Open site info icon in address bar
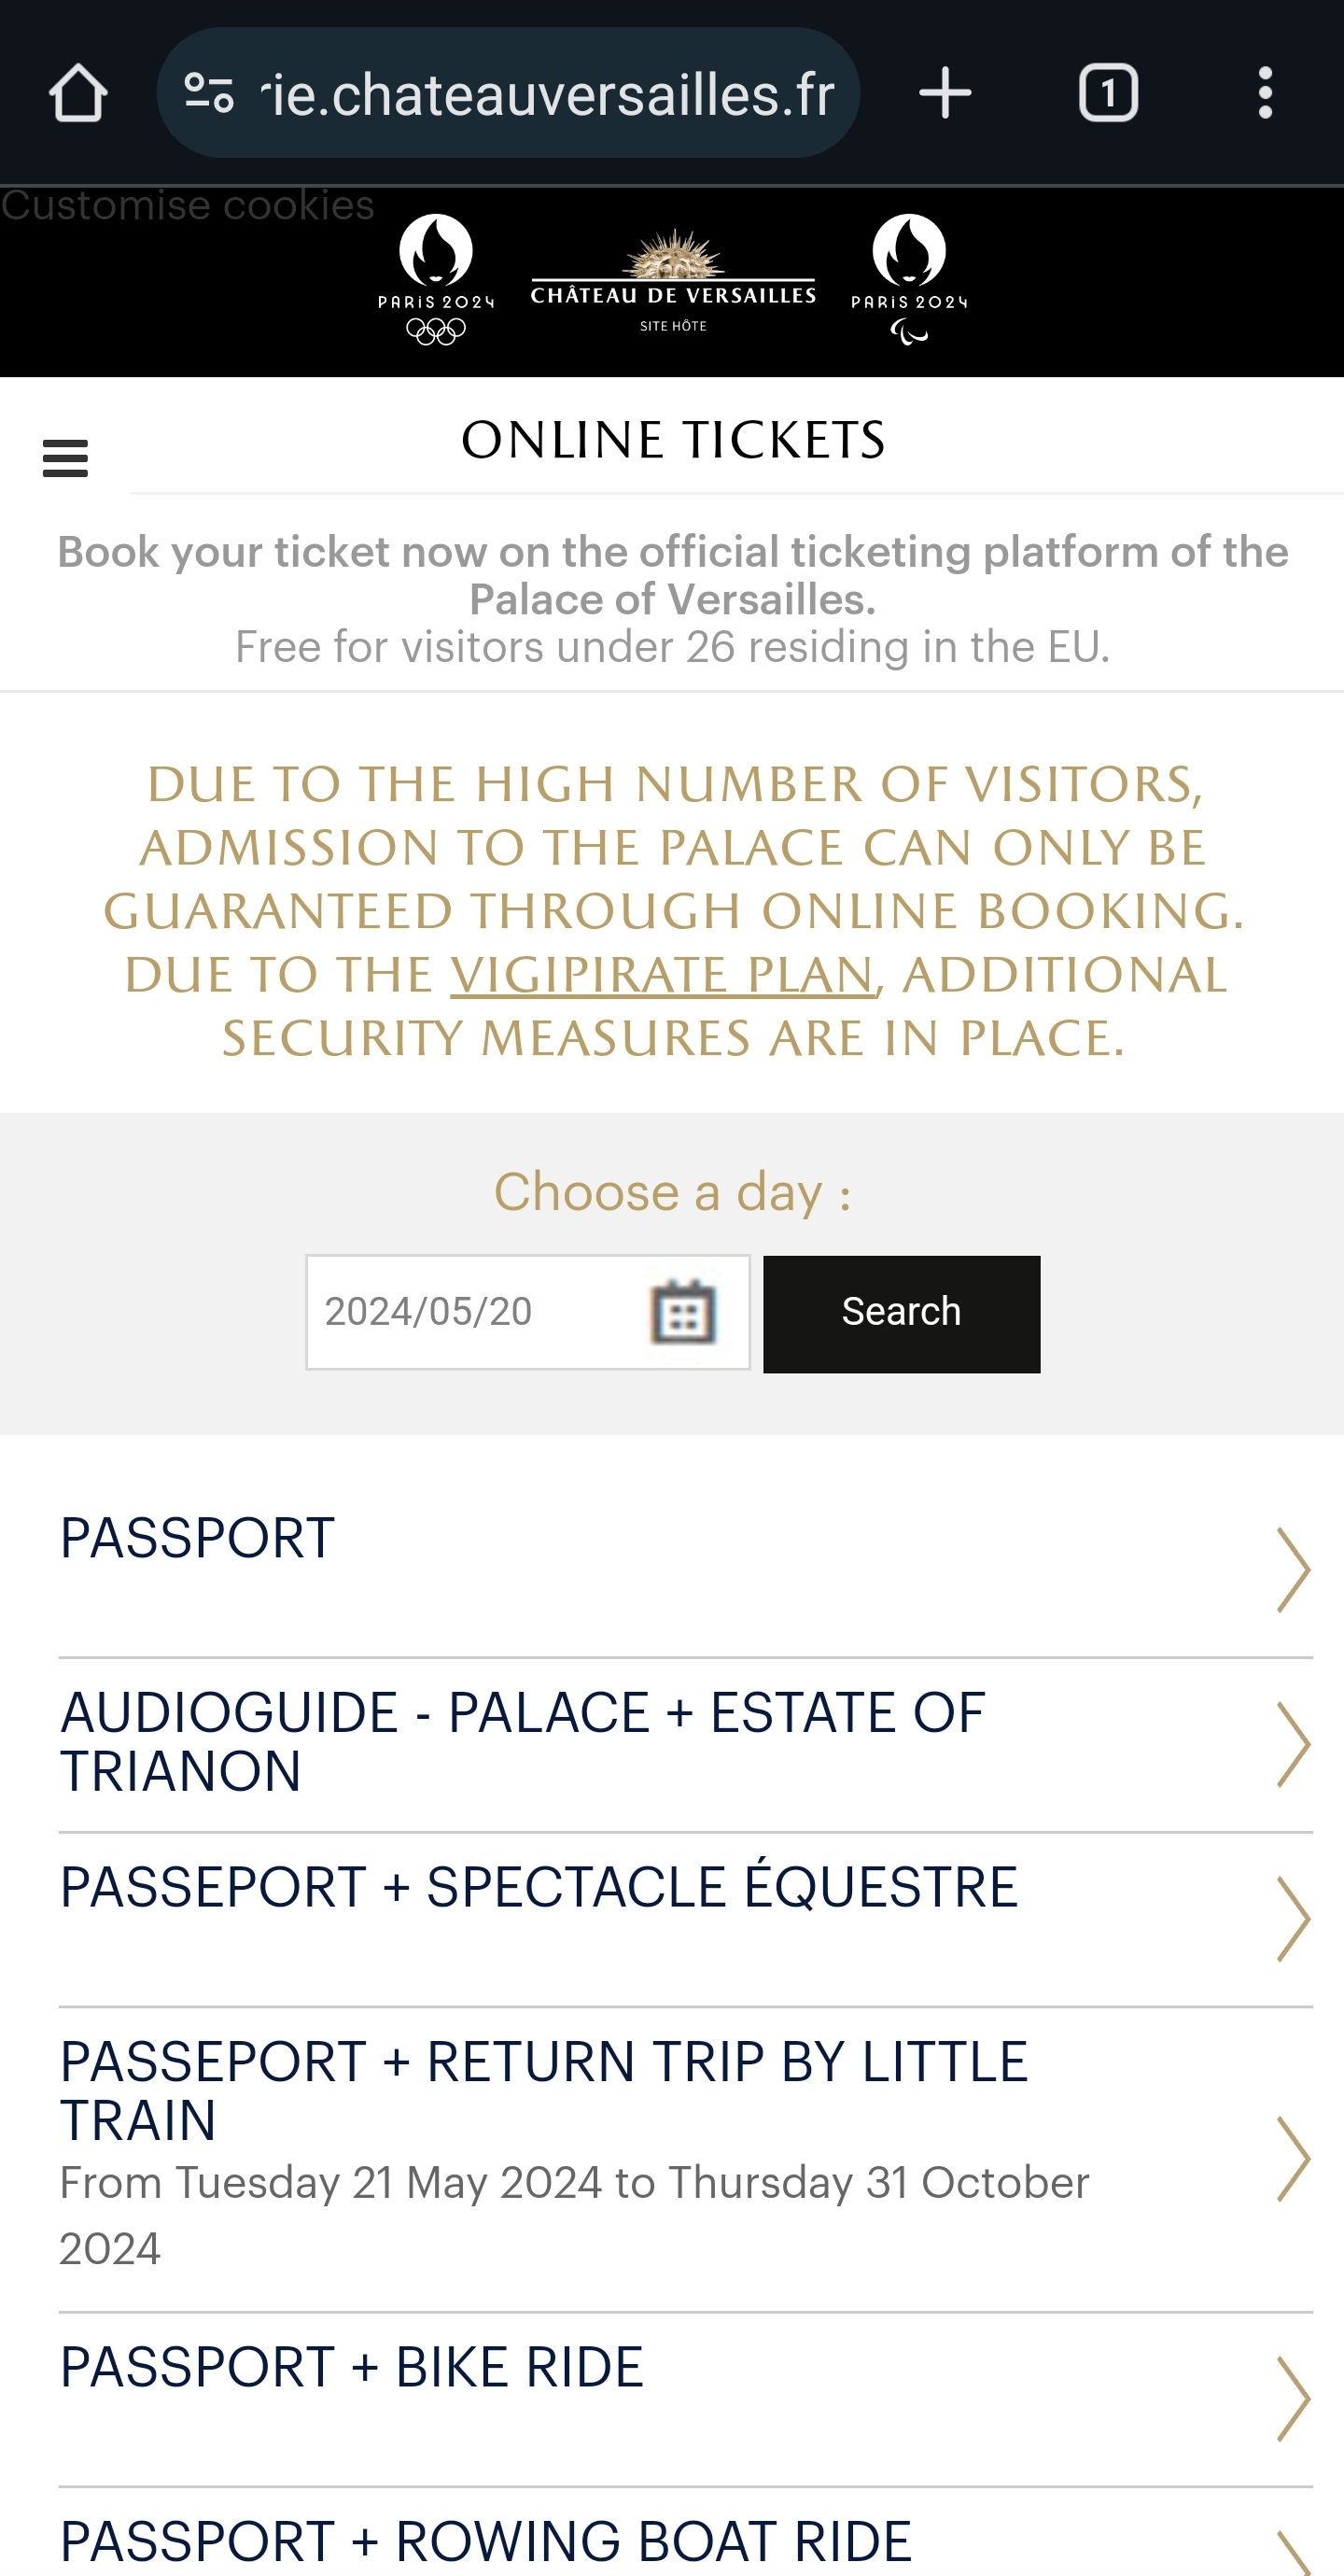This screenshot has width=1344, height=2576. (209, 94)
